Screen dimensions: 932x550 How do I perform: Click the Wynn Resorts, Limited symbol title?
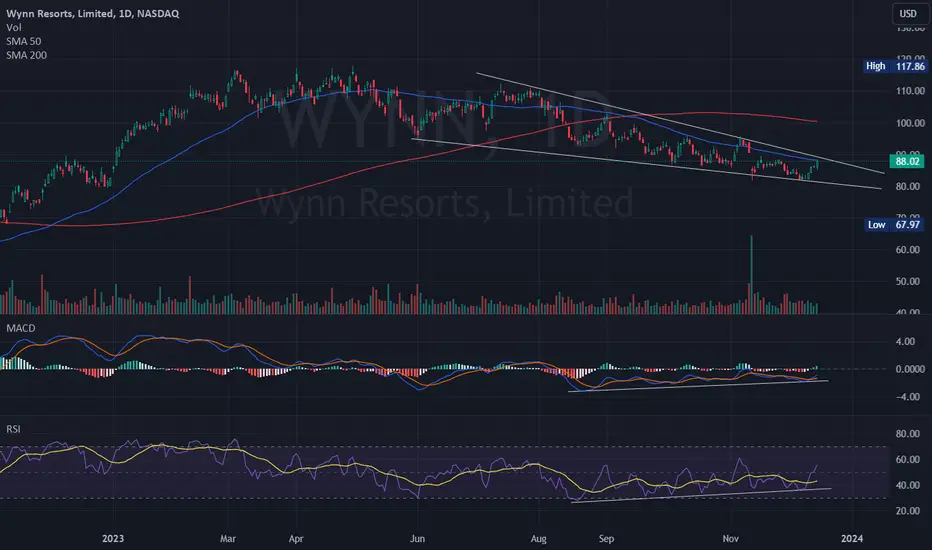93,13
